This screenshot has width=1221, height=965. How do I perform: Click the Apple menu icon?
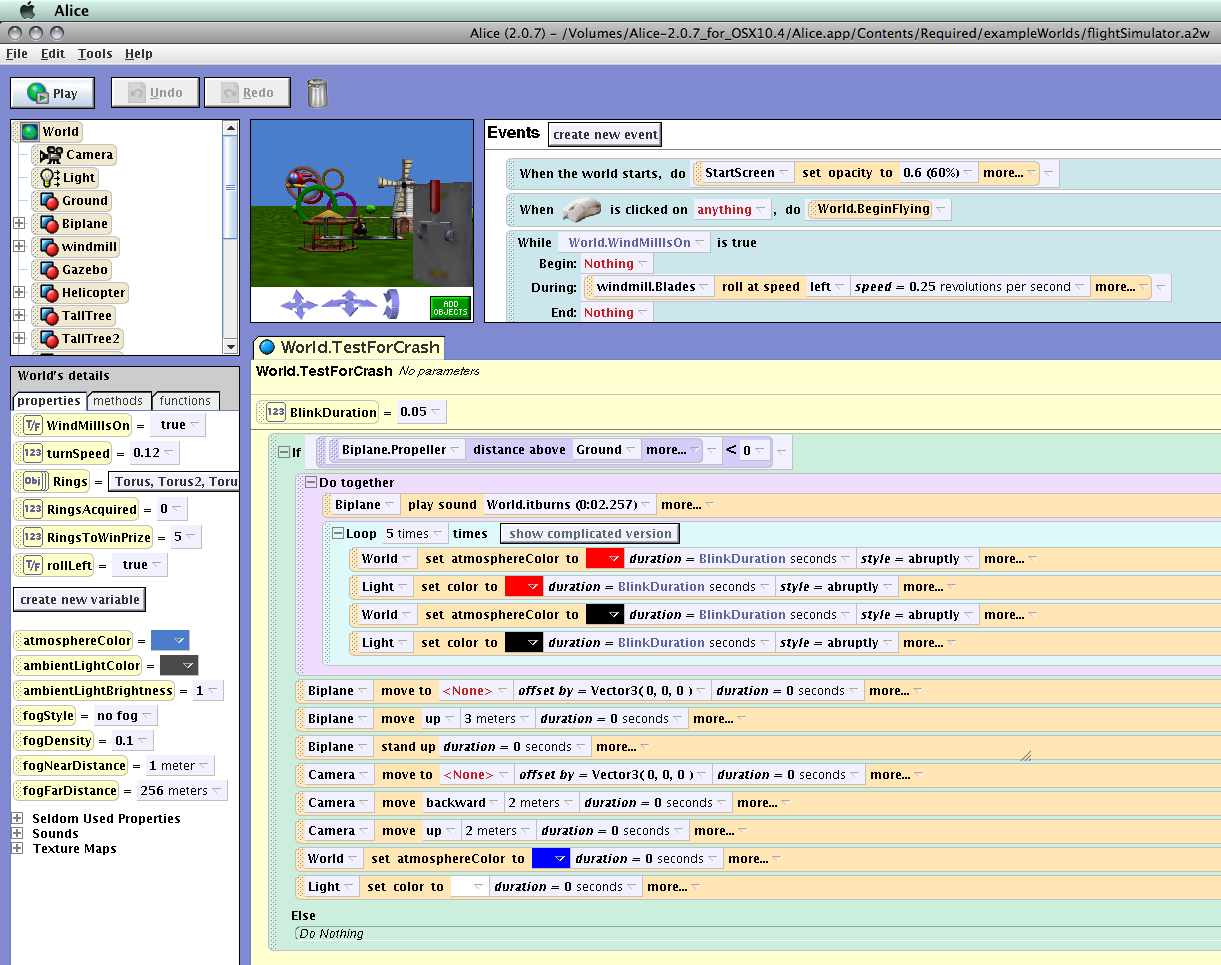pos(28,10)
